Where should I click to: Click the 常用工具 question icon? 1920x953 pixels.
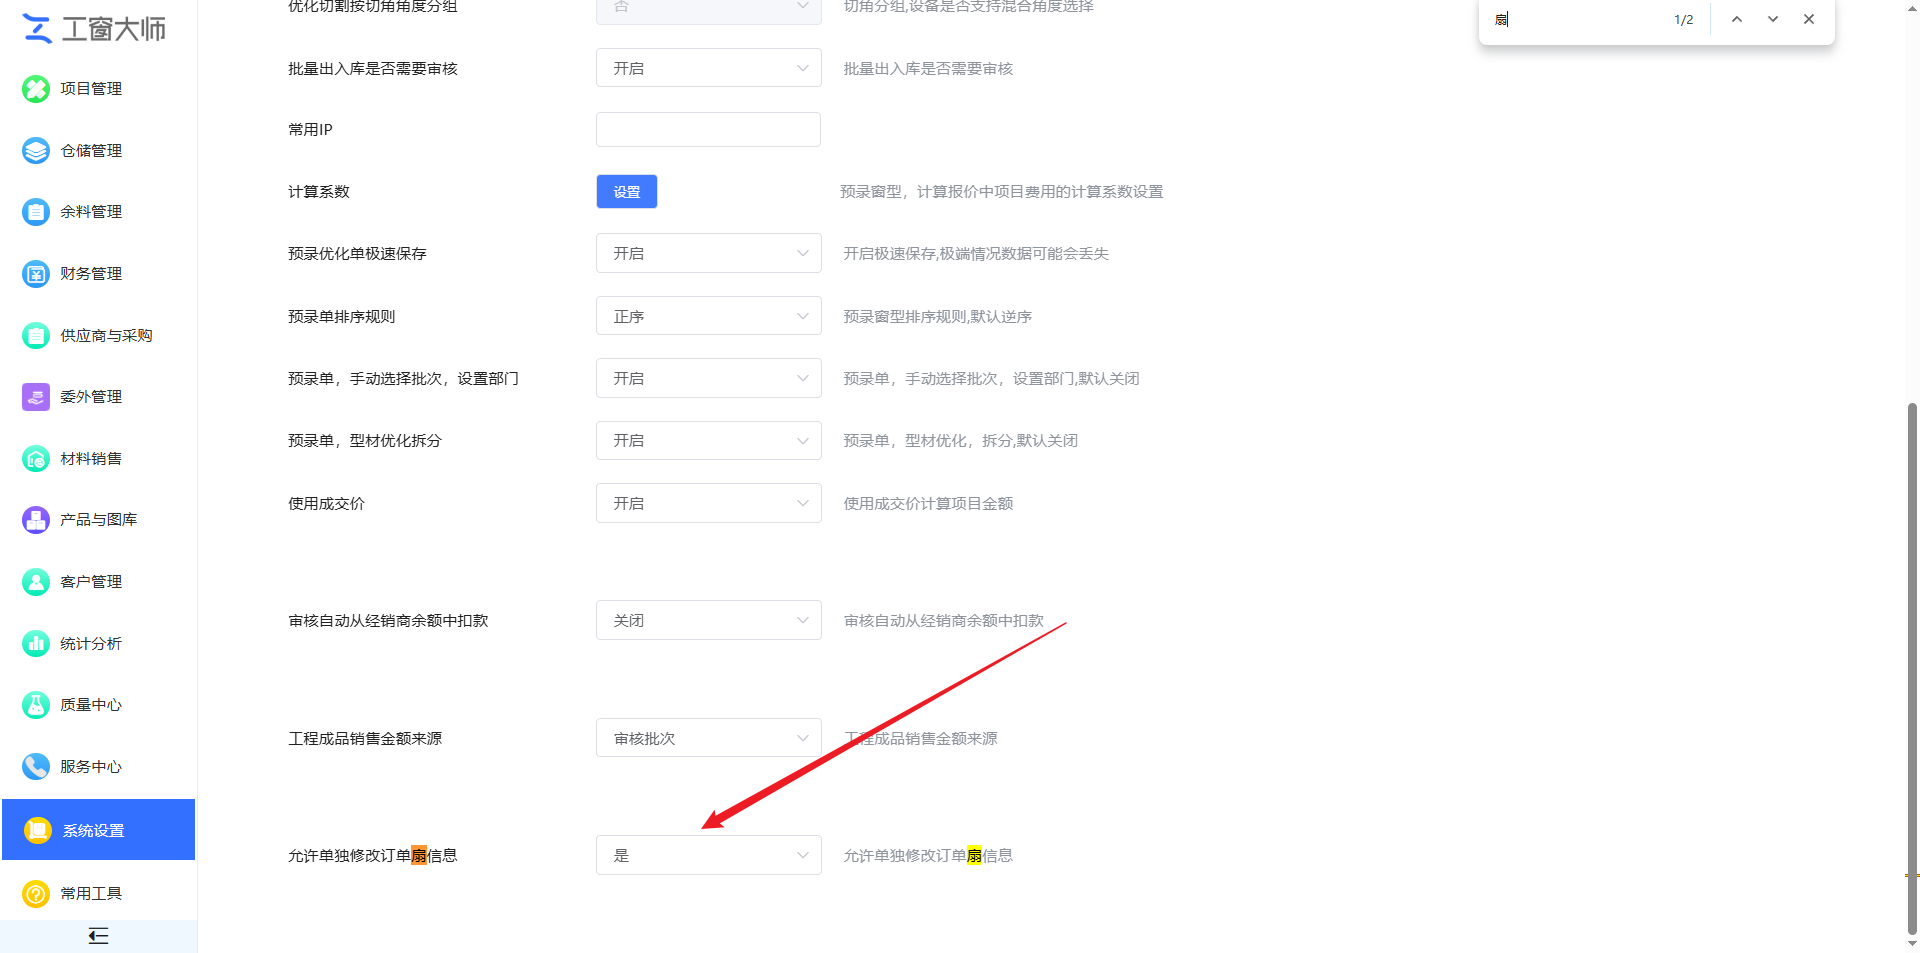[x=36, y=894]
